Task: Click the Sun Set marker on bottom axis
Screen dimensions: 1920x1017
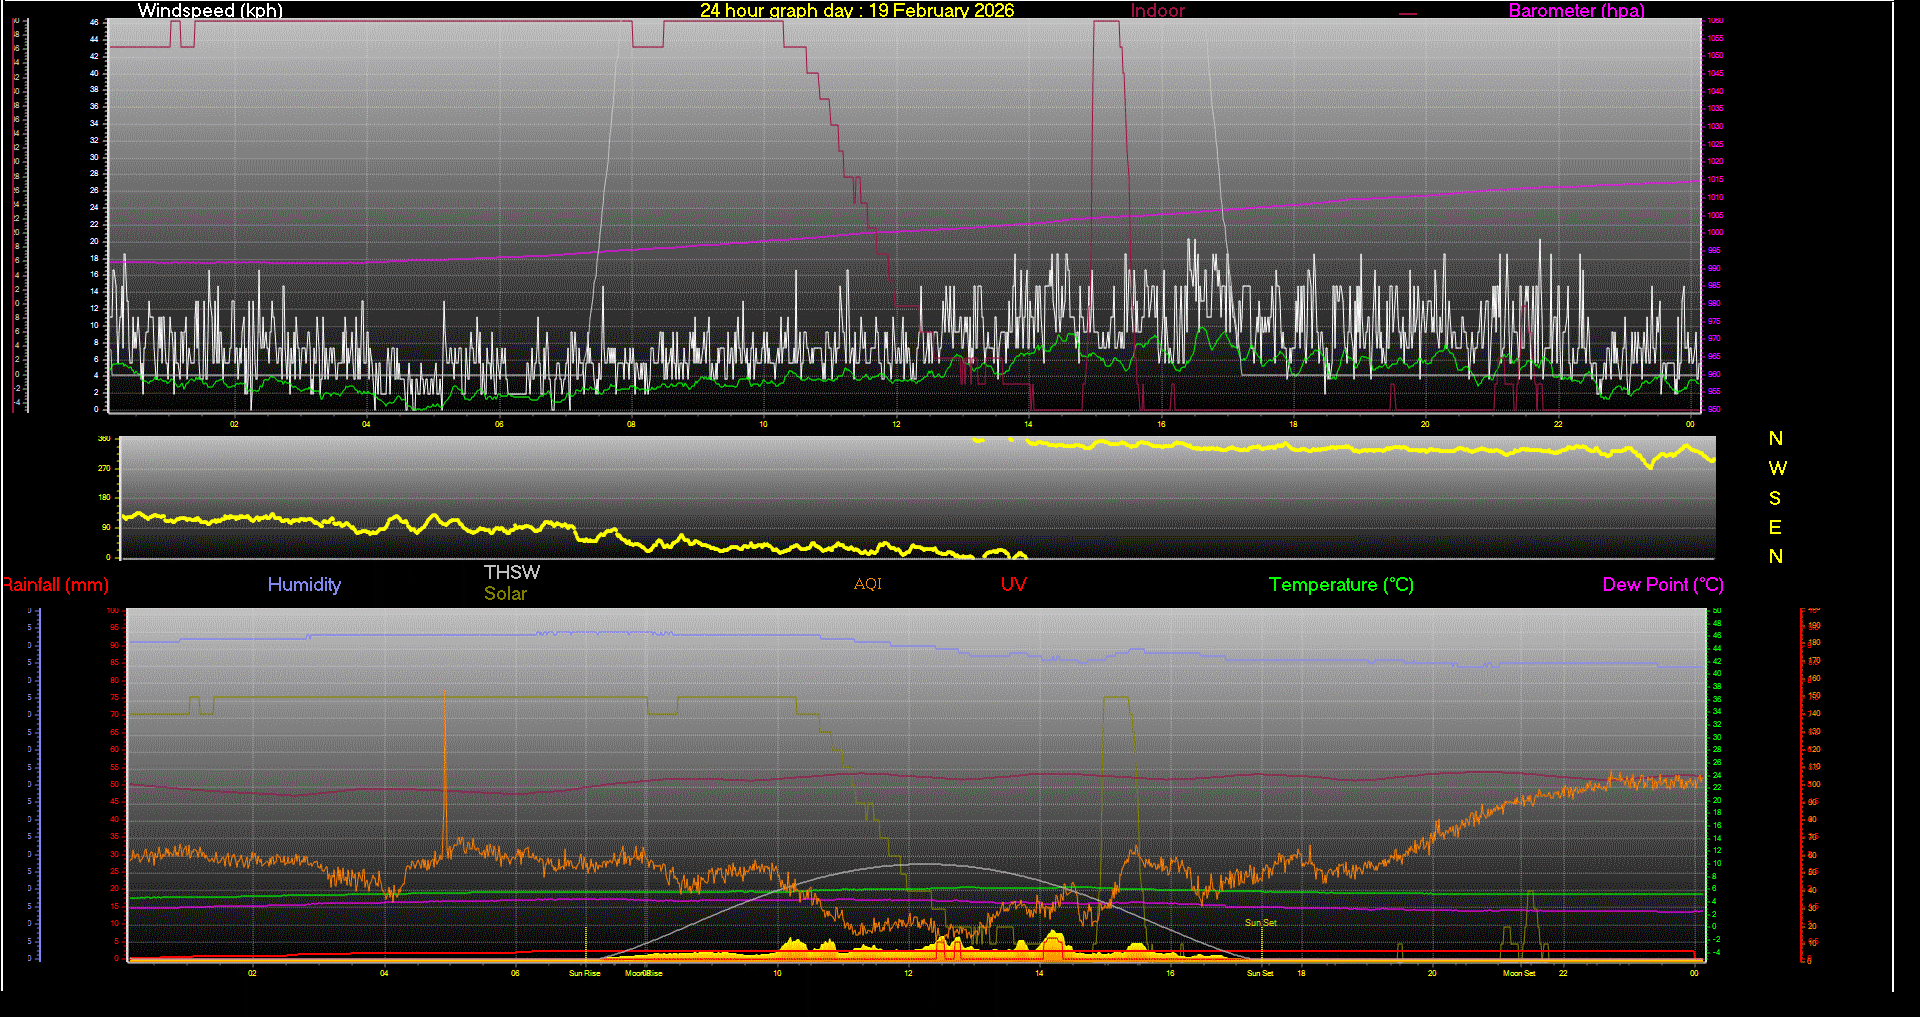Action: (x=1259, y=973)
